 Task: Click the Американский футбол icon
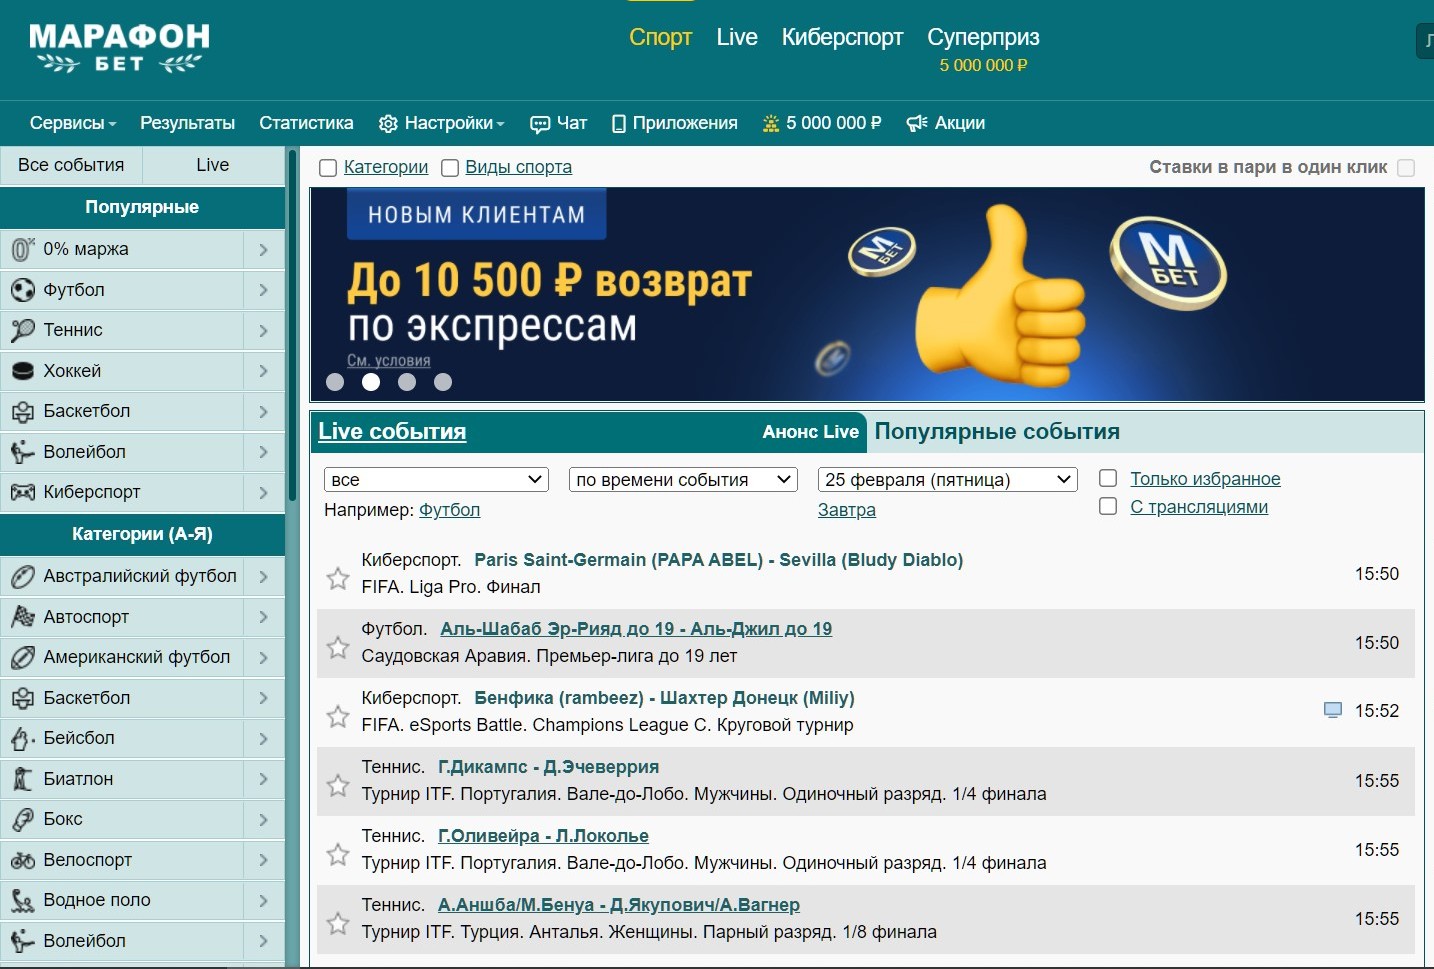click(22, 657)
